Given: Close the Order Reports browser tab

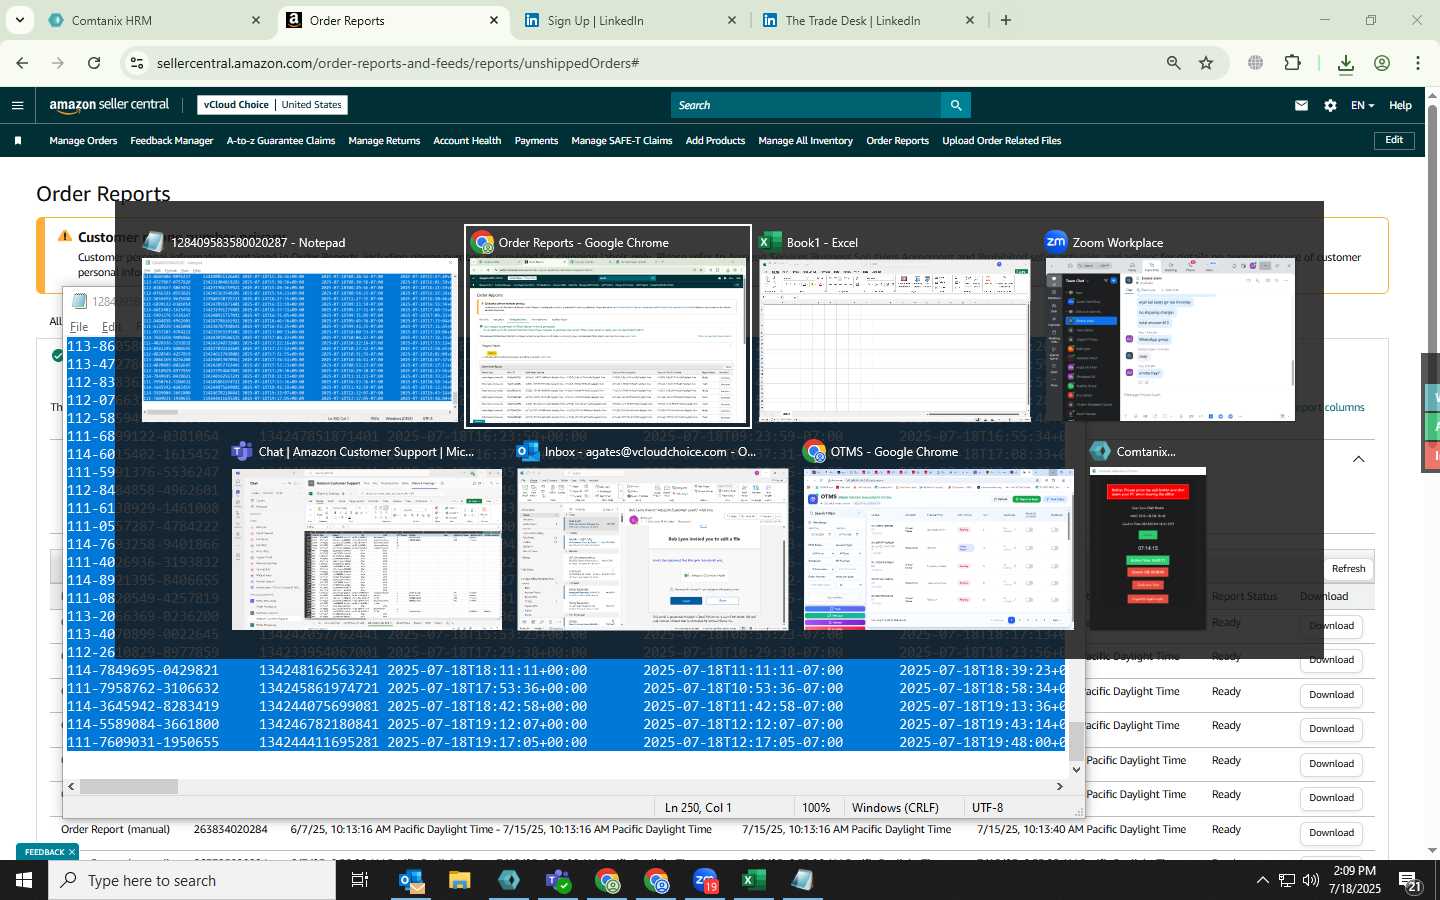Looking at the screenshot, I should point(494,20).
